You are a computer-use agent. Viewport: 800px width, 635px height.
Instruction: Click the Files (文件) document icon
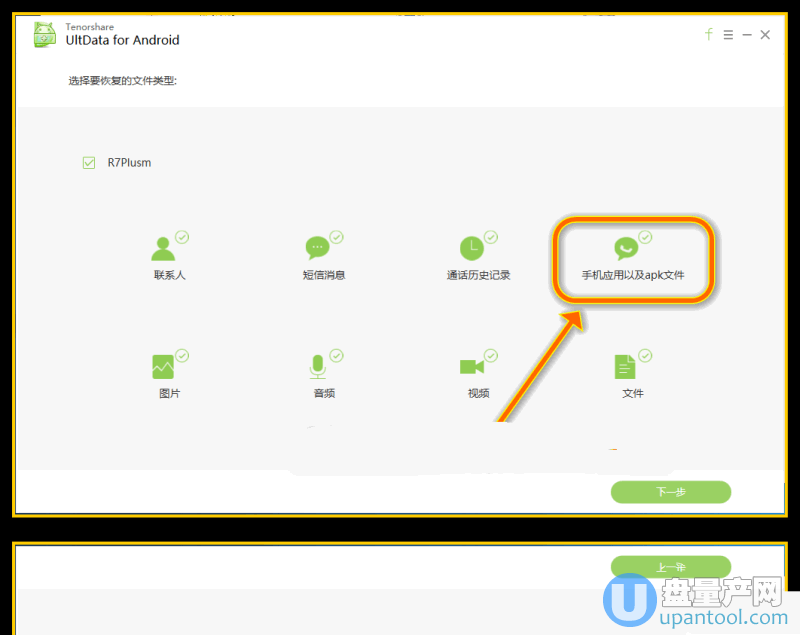coord(625,367)
